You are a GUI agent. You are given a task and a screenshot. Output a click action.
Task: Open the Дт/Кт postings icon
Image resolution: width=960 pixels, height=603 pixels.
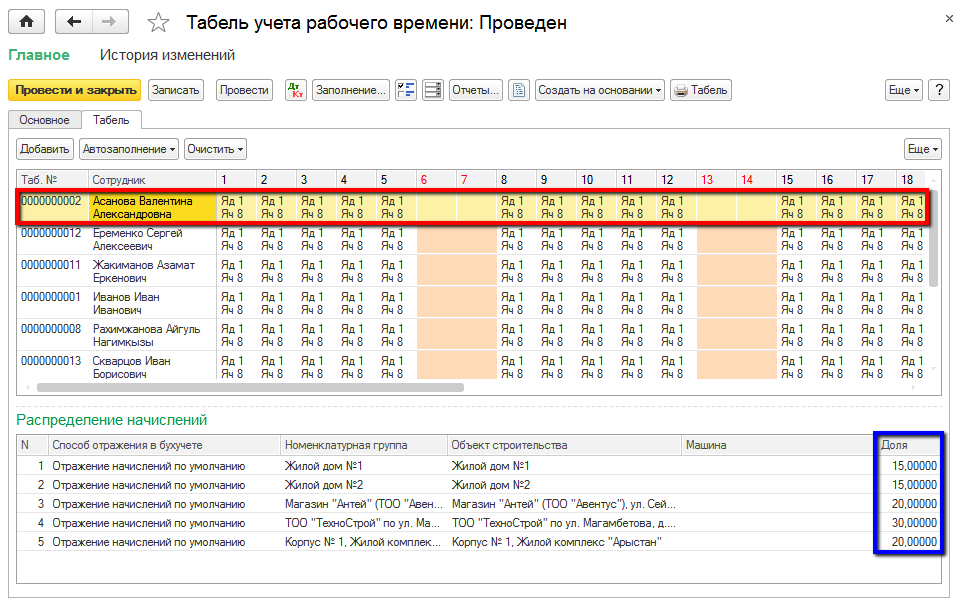click(x=295, y=90)
